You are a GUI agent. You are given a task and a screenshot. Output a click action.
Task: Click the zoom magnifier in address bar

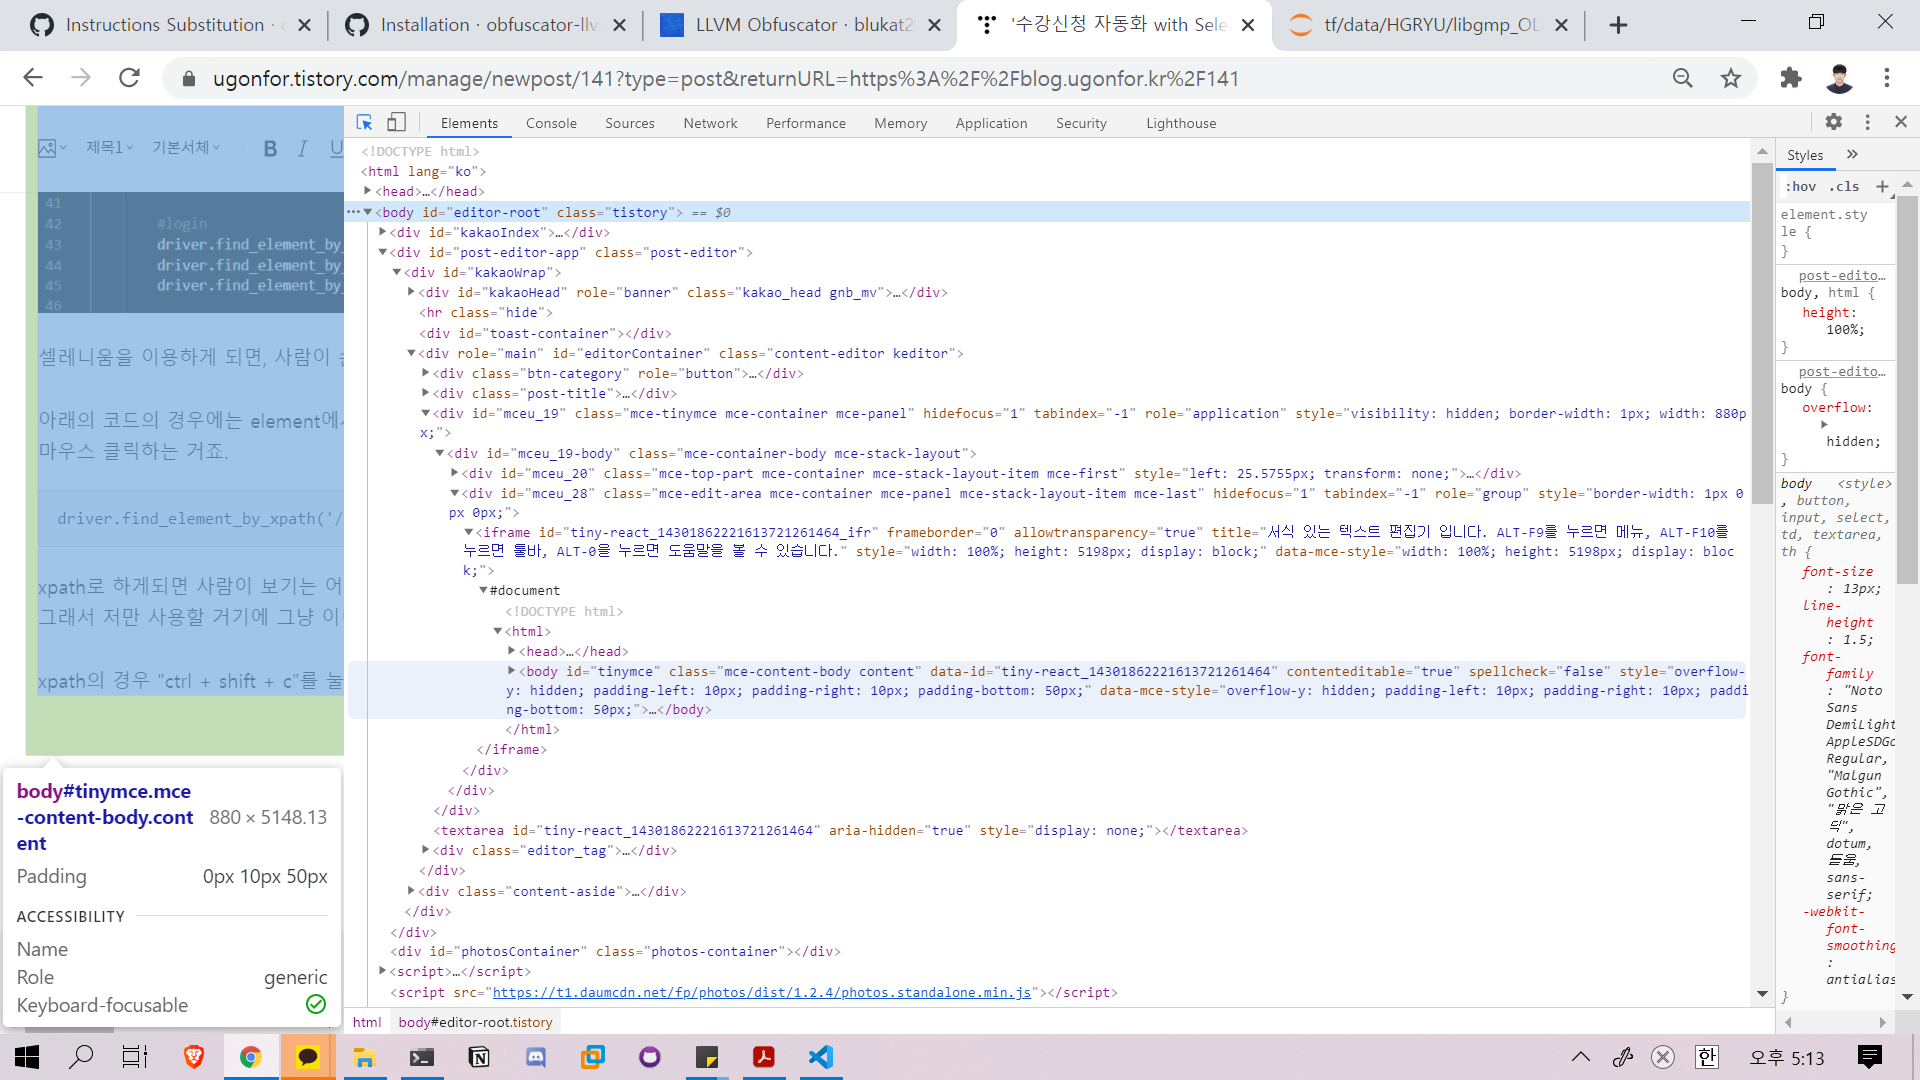(x=1683, y=78)
